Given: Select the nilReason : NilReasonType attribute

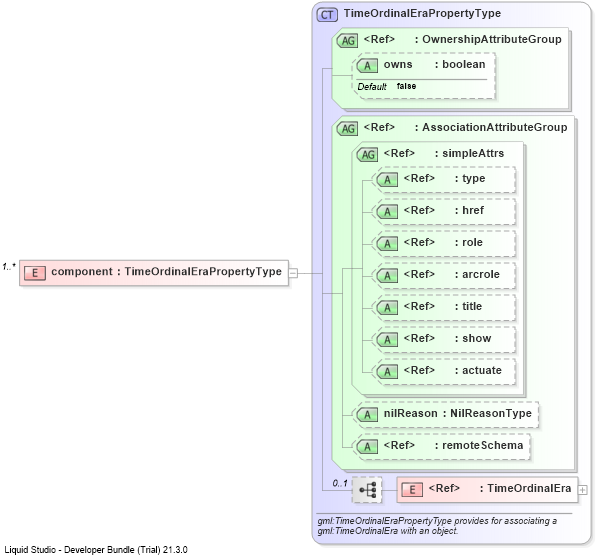Looking at the screenshot, I should [x=446, y=414].
